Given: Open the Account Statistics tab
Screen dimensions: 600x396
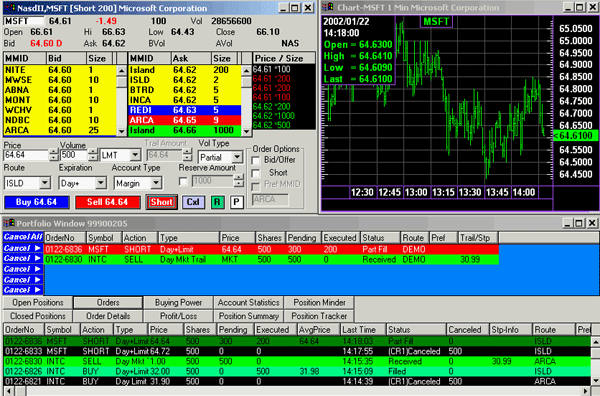Looking at the screenshot, I should (248, 303).
